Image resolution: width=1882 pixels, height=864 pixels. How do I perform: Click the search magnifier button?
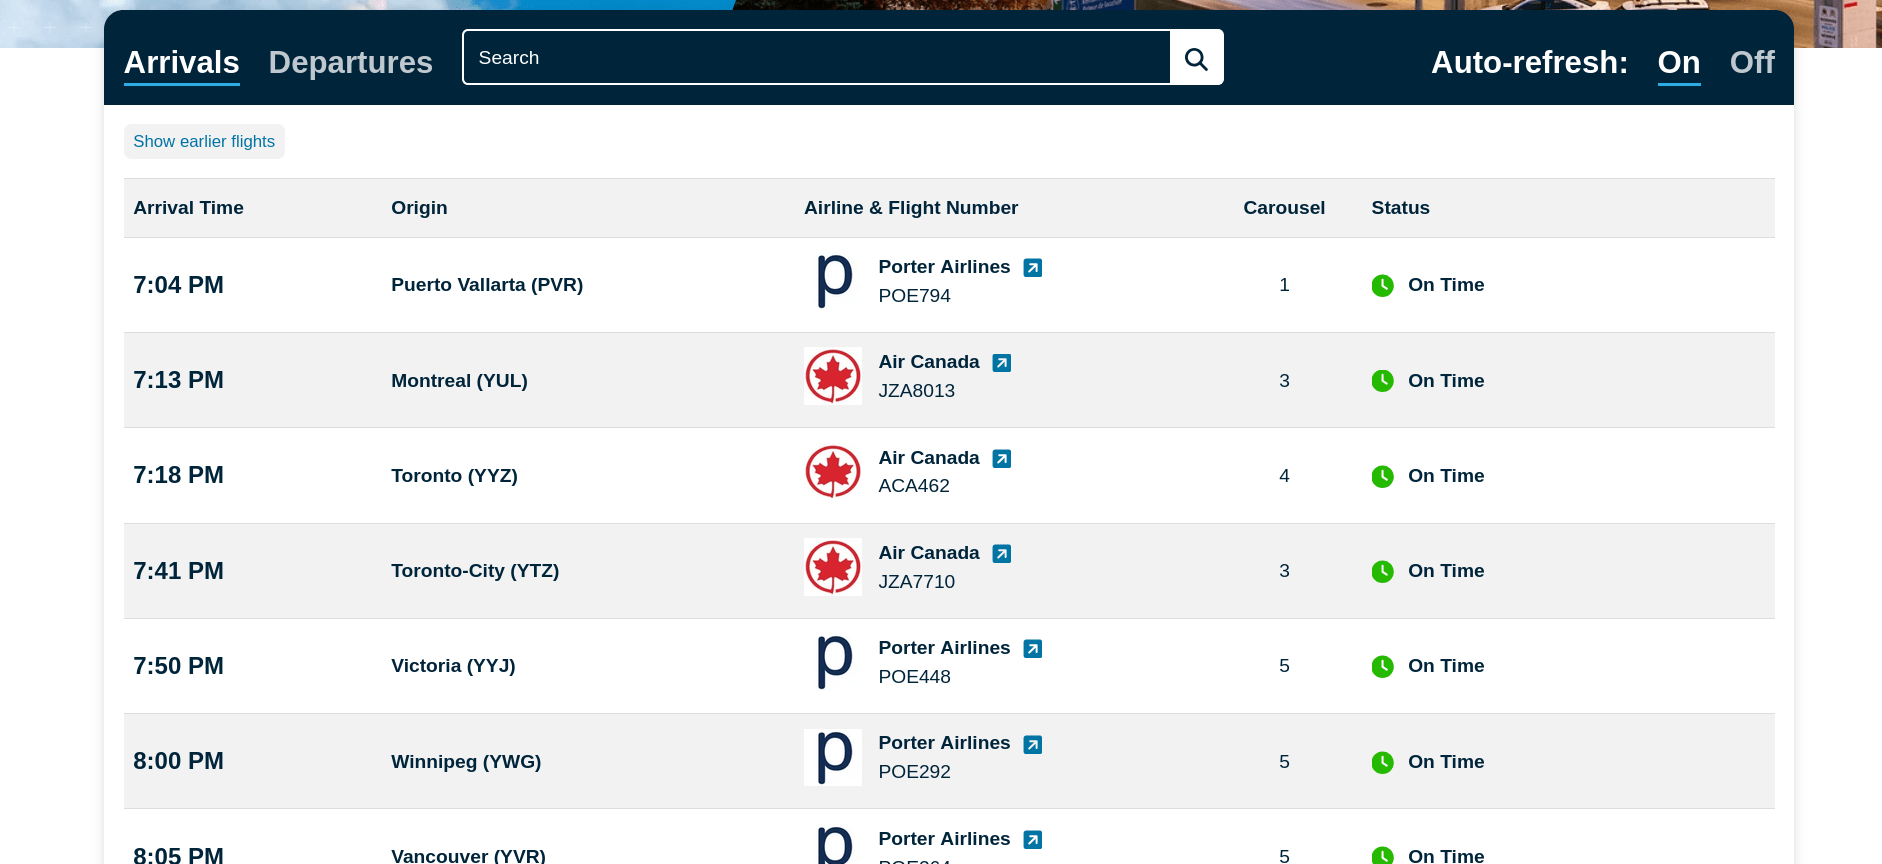click(x=1196, y=58)
